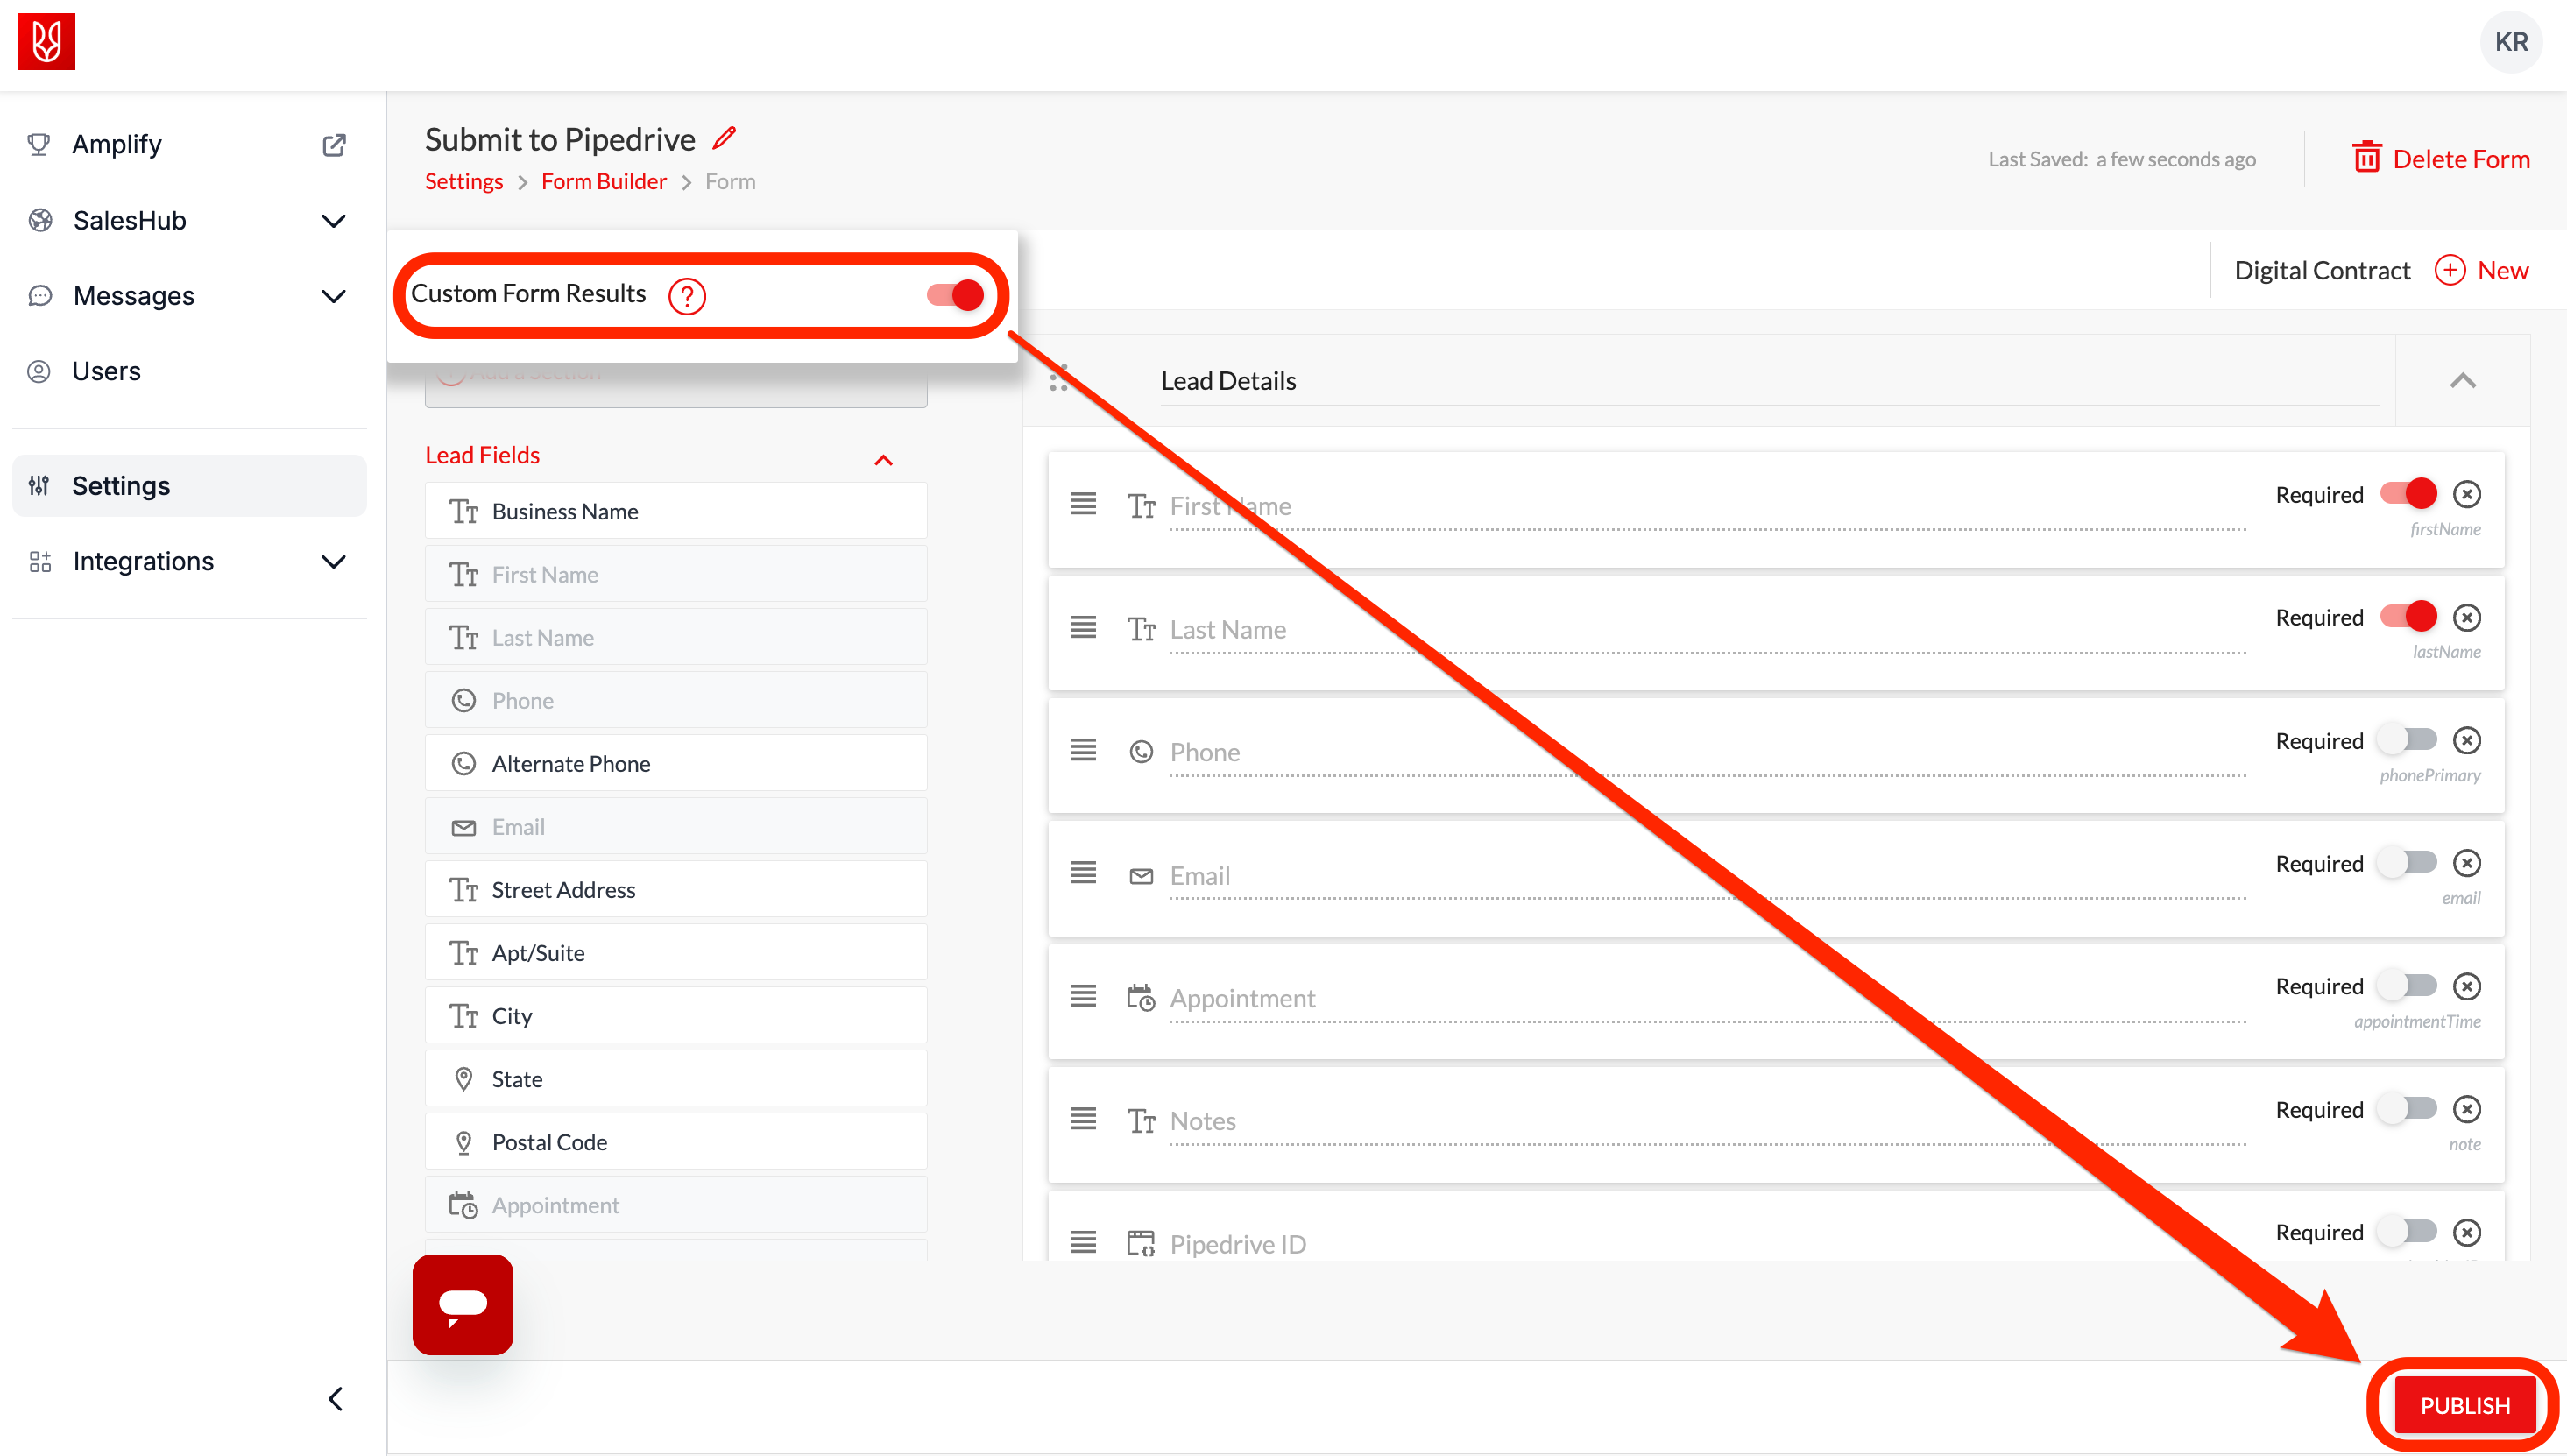Edit the Lead Details section title
This screenshot has height=1456, width=2567.
1768,381
